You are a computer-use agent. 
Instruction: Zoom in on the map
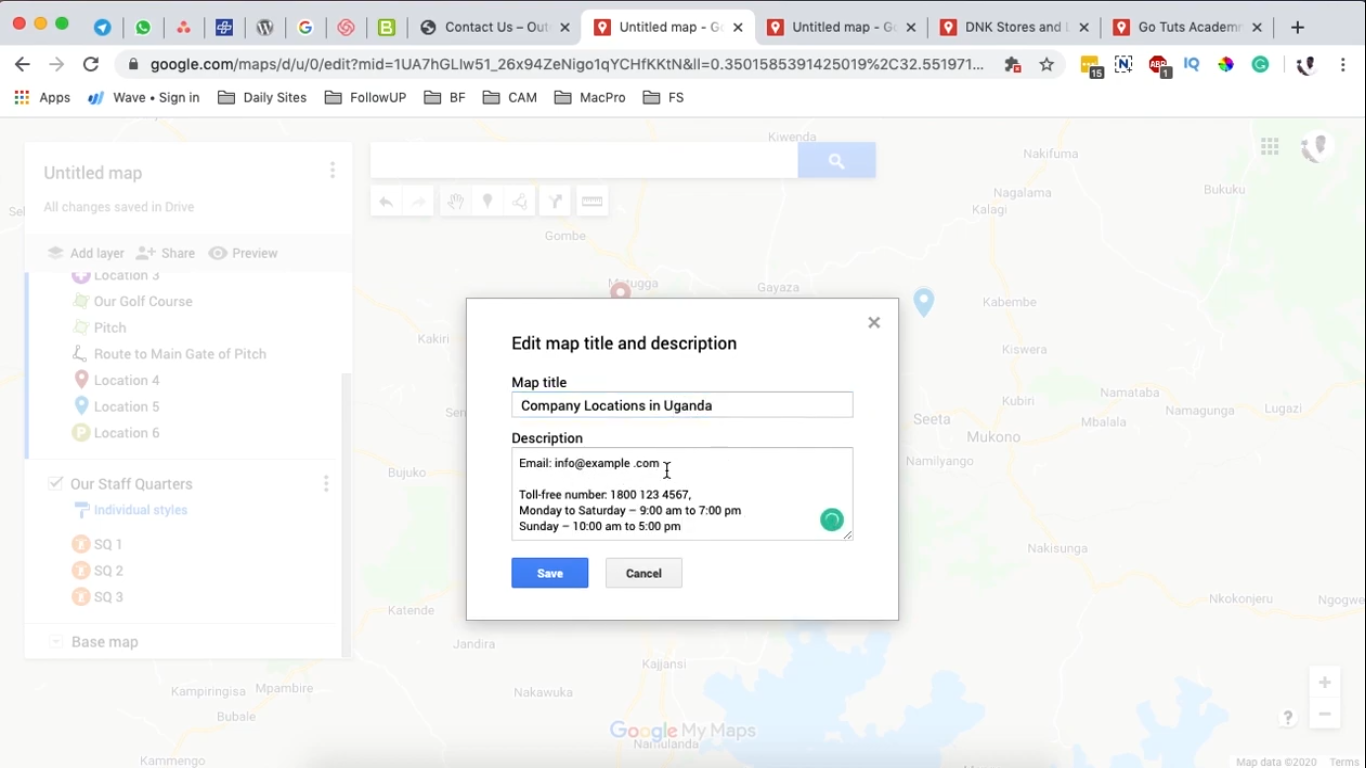1324,682
